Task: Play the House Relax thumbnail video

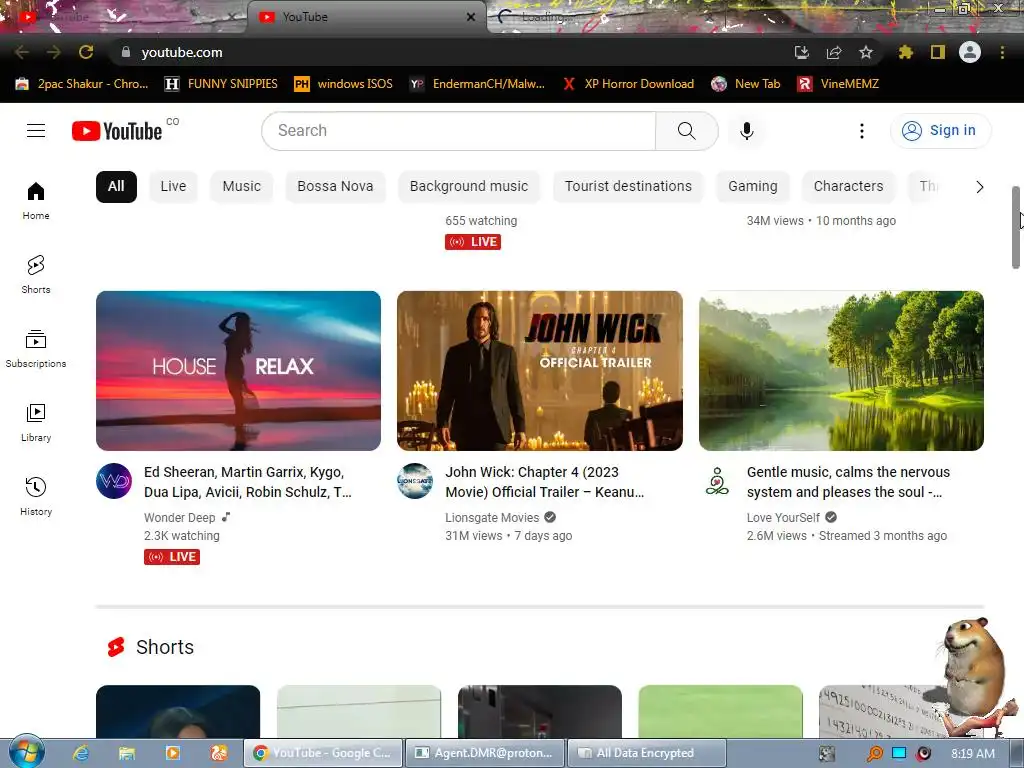Action: [238, 371]
